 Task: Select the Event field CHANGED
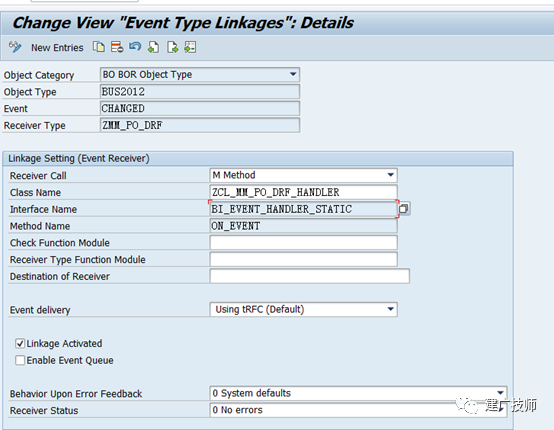[x=200, y=108]
